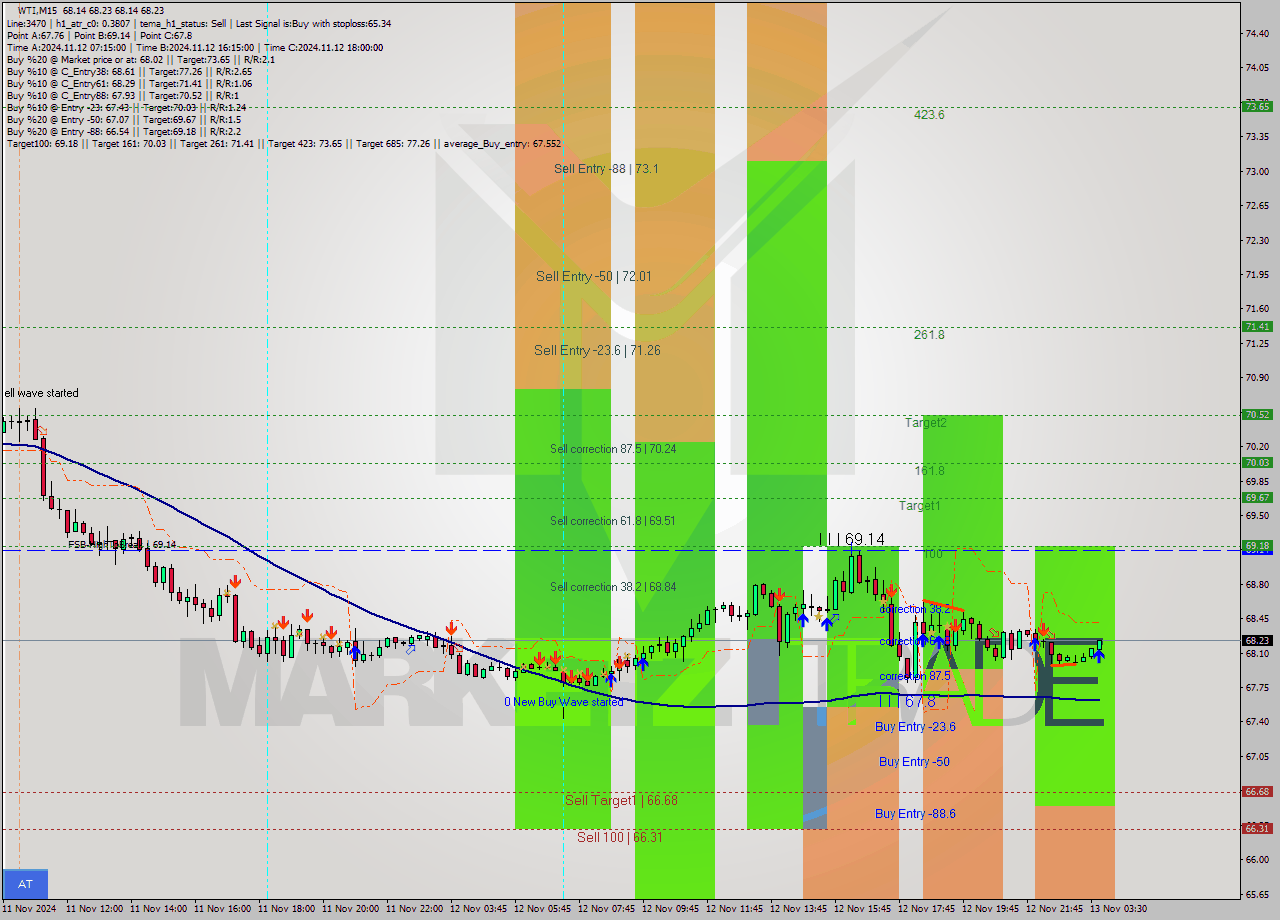Click the 'correction 87.5' label

tap(915, 677)
